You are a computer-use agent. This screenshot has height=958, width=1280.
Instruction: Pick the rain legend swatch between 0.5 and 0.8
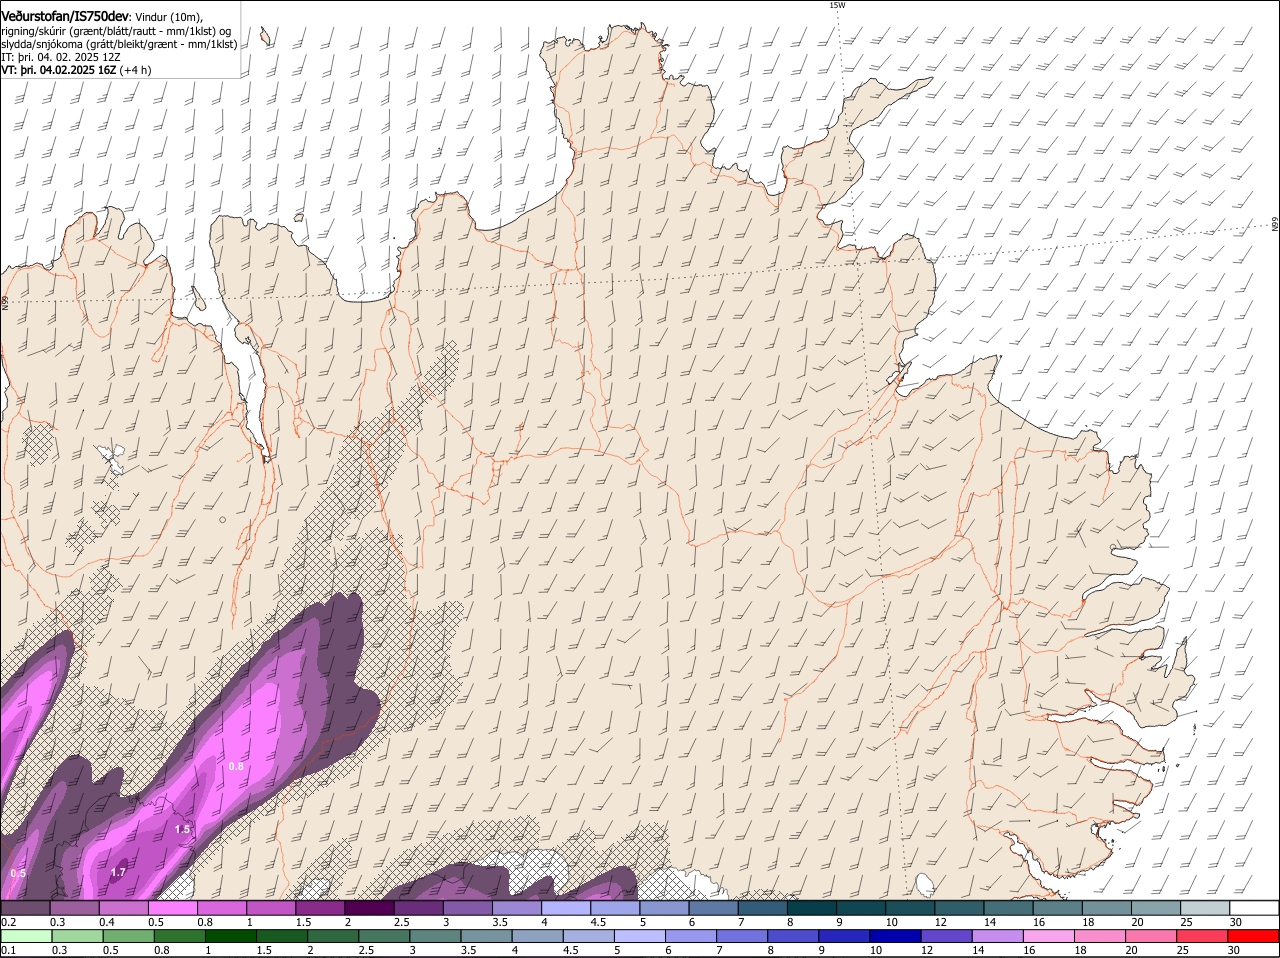tap(128, 936)
